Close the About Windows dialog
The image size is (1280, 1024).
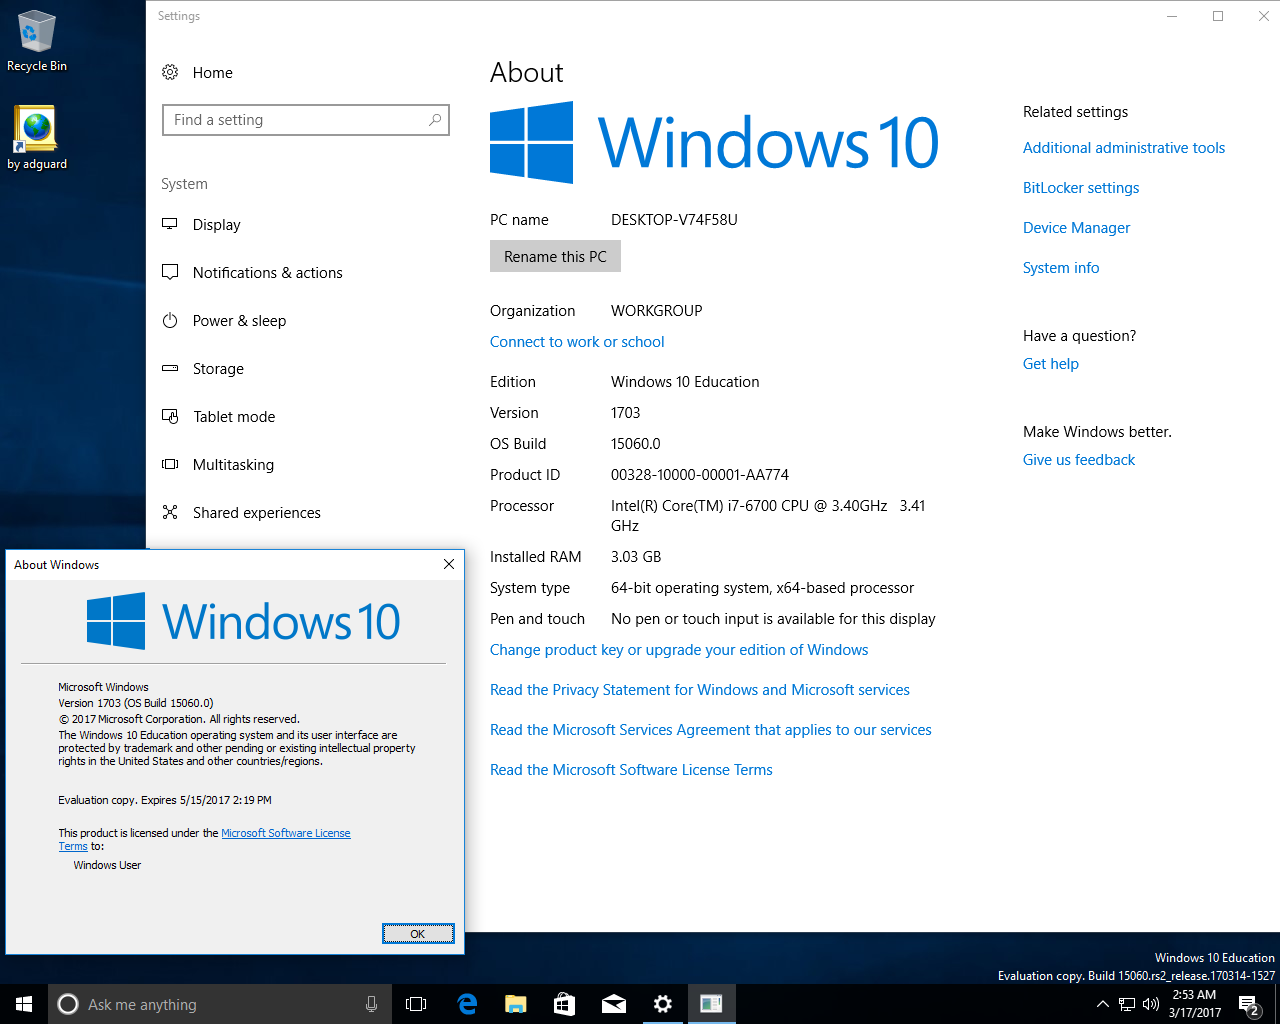(449, 564)
